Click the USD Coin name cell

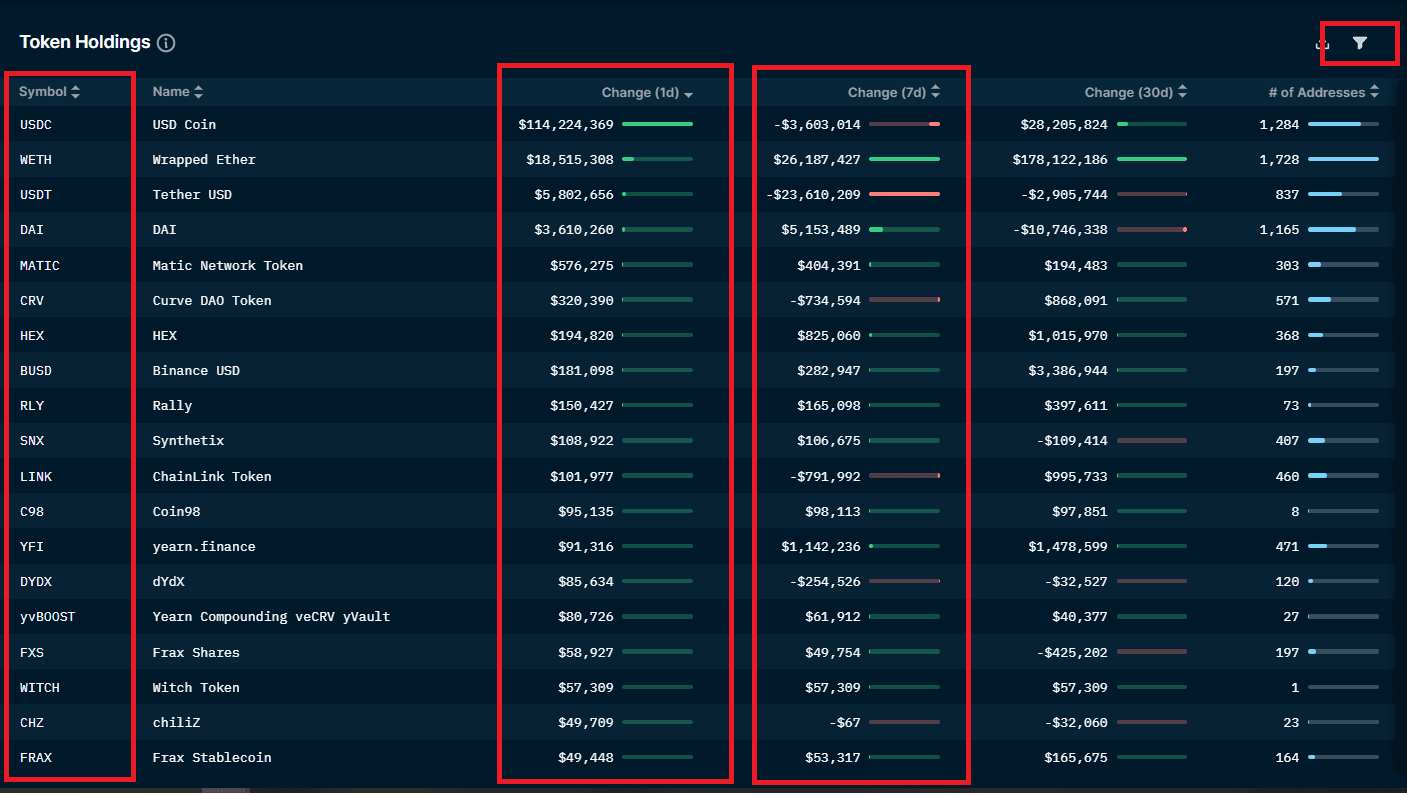pos(184,125)
